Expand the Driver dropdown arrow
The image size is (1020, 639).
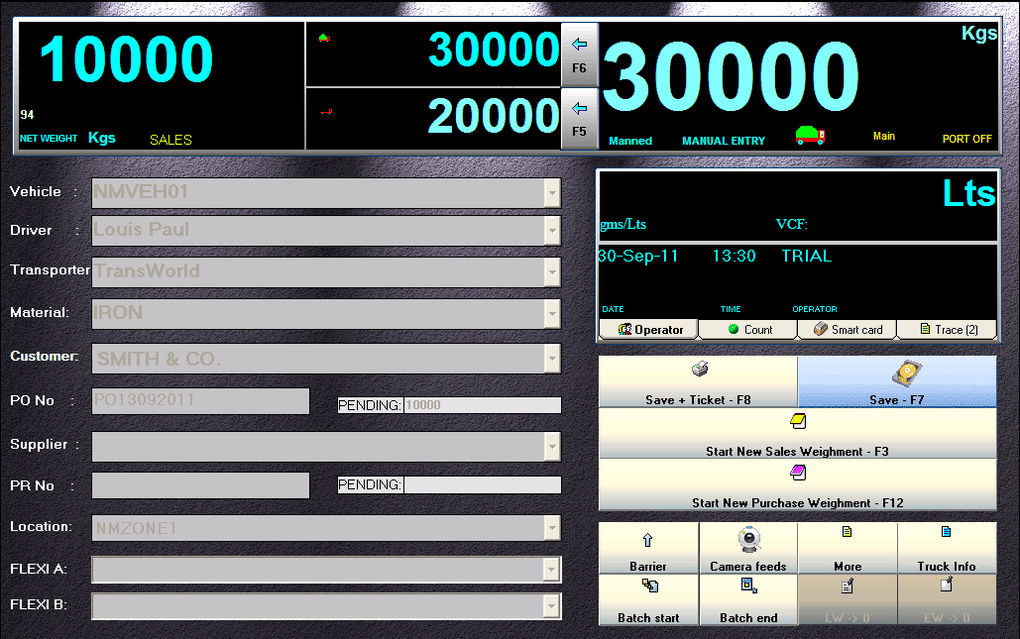(x=552, y=231)
